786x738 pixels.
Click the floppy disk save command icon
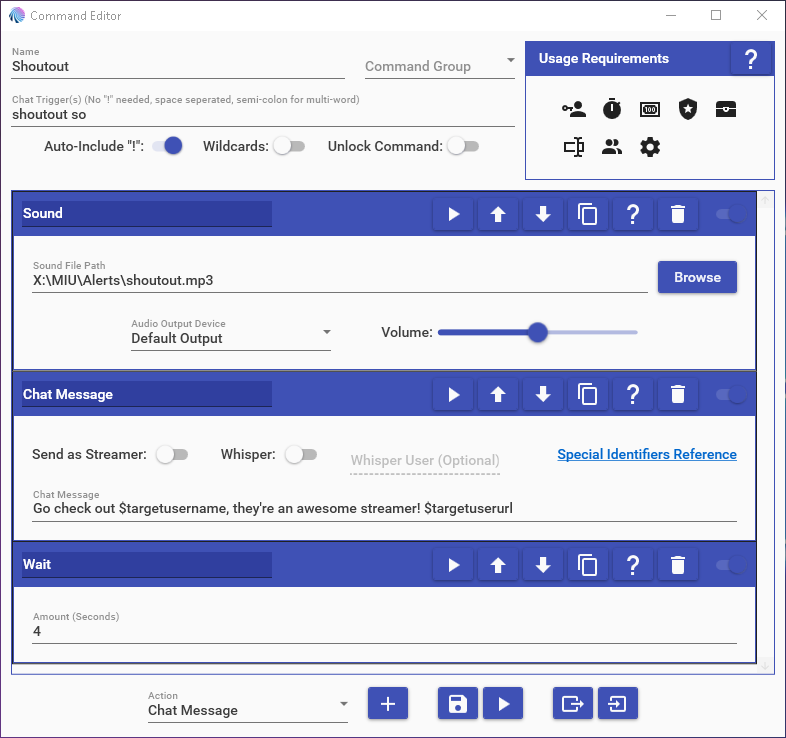pyautogui.click(x=457, y=704)
